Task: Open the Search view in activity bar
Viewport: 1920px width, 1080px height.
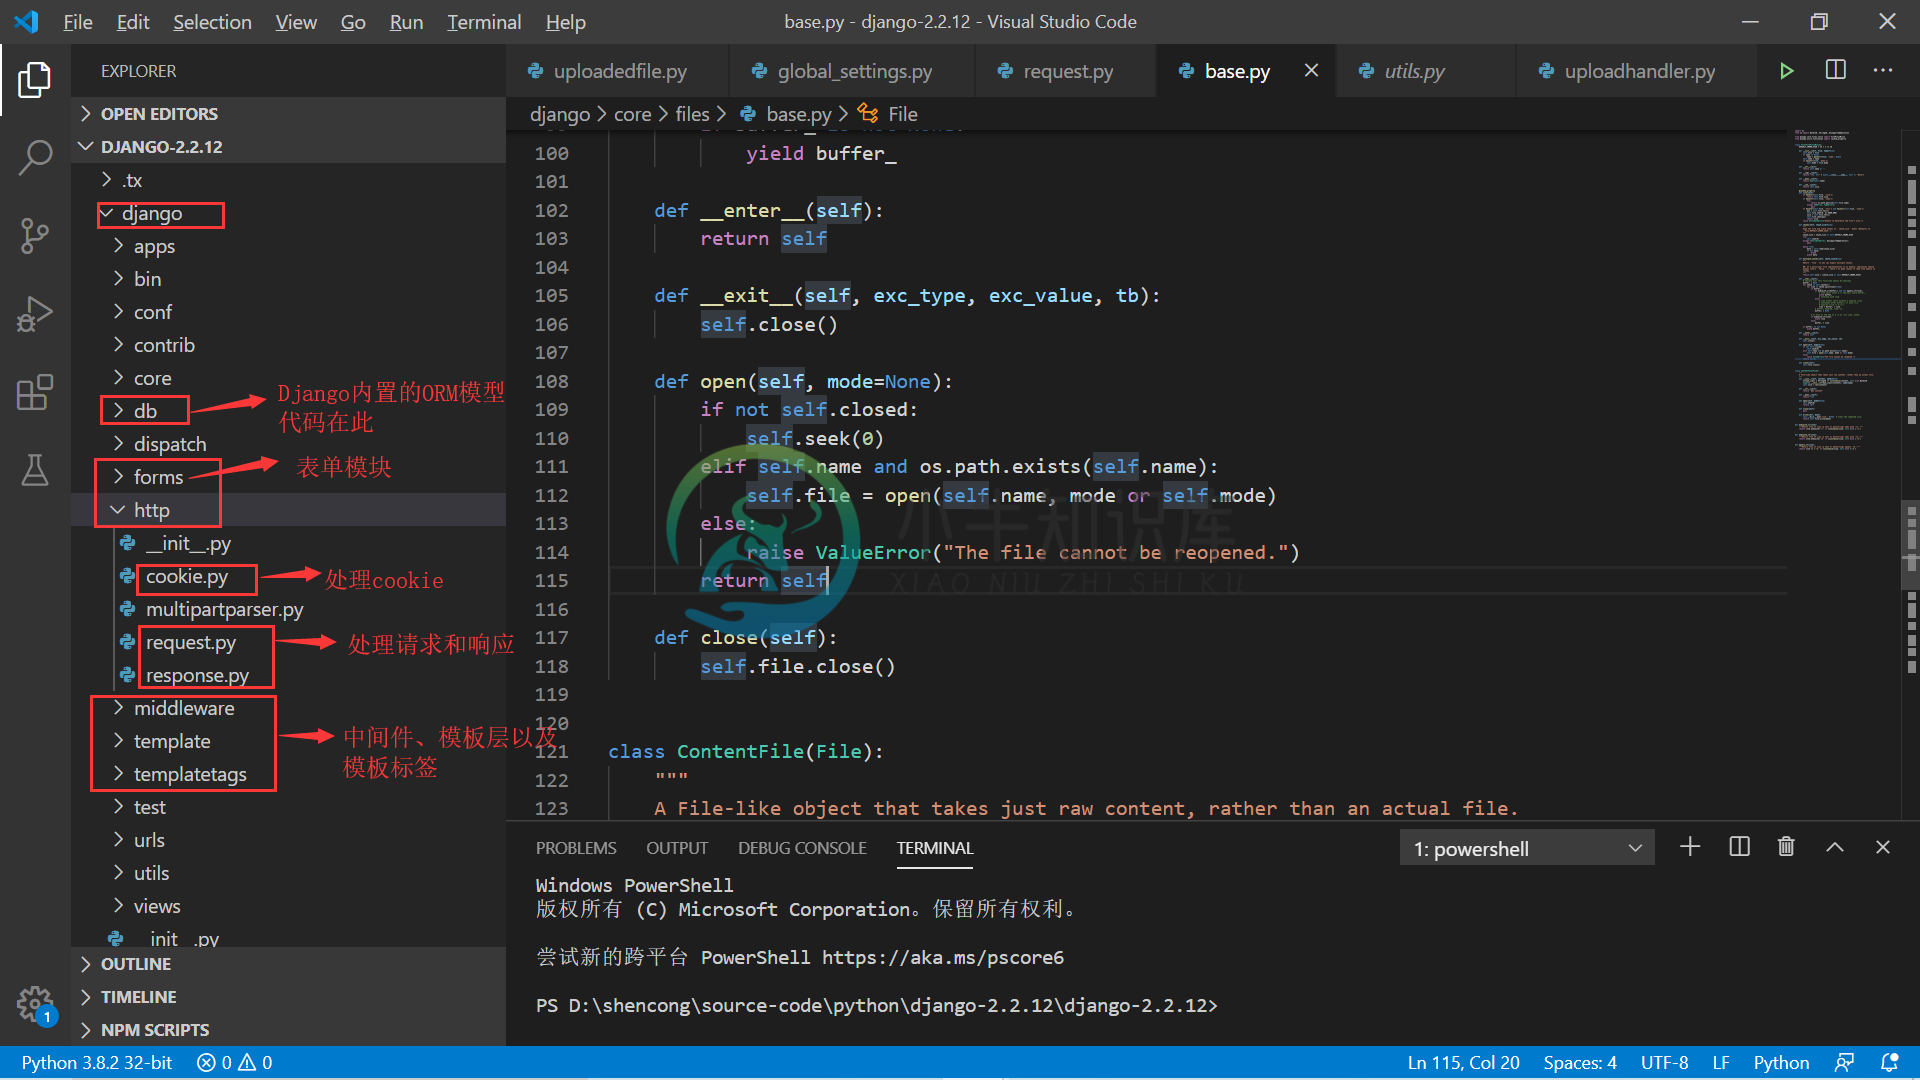Action: (x=35, y=157)
